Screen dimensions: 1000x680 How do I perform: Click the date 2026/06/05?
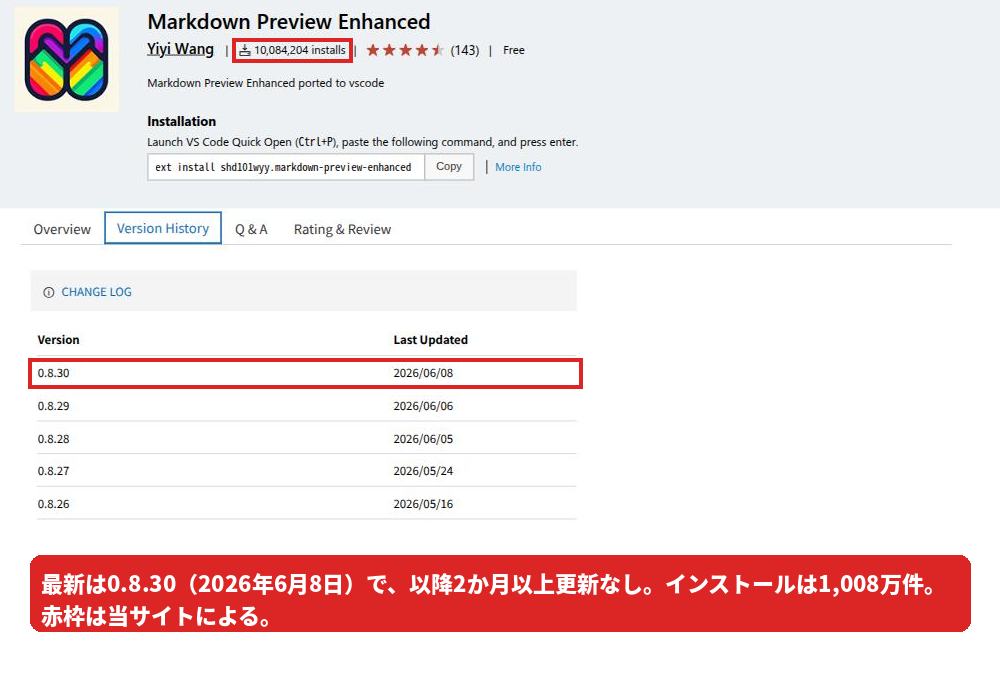click(x=423, y=440)
